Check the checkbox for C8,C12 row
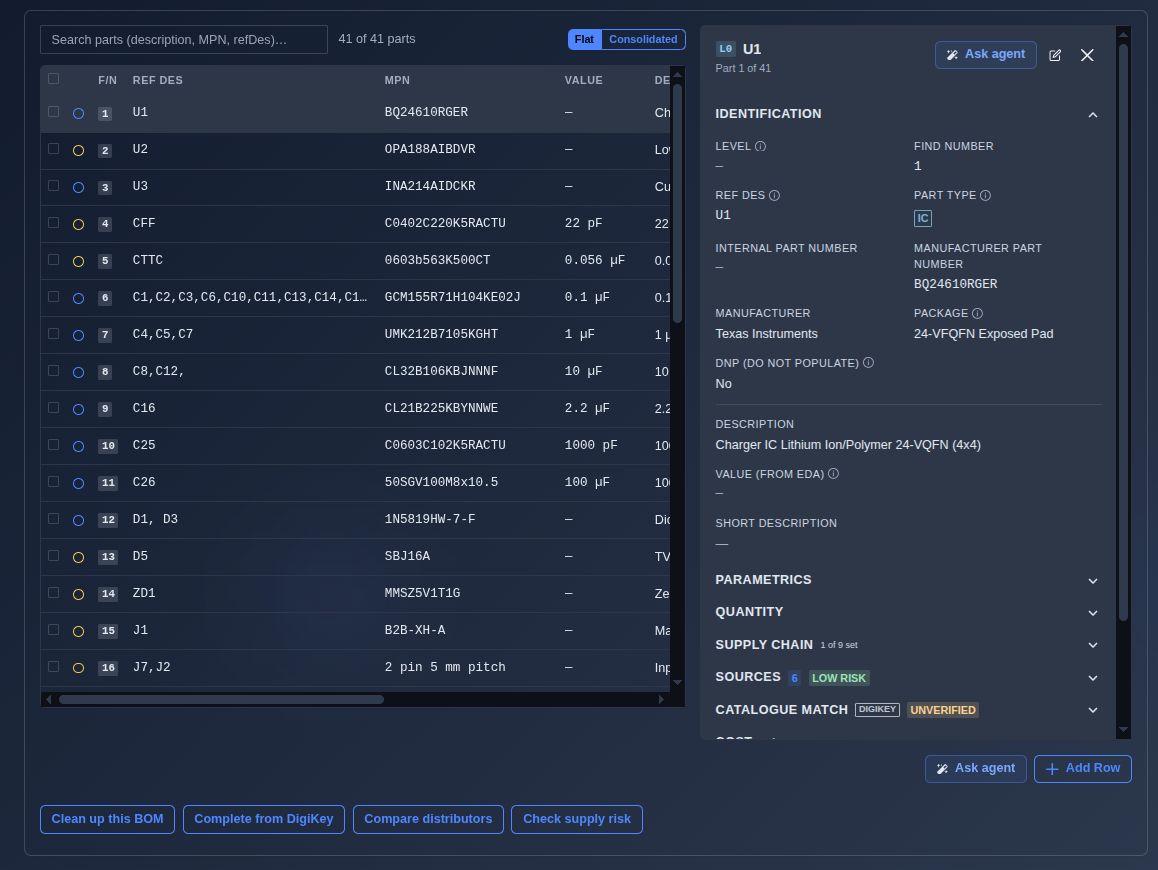This screenshot has height=870, width=1158. coord(53,371)
